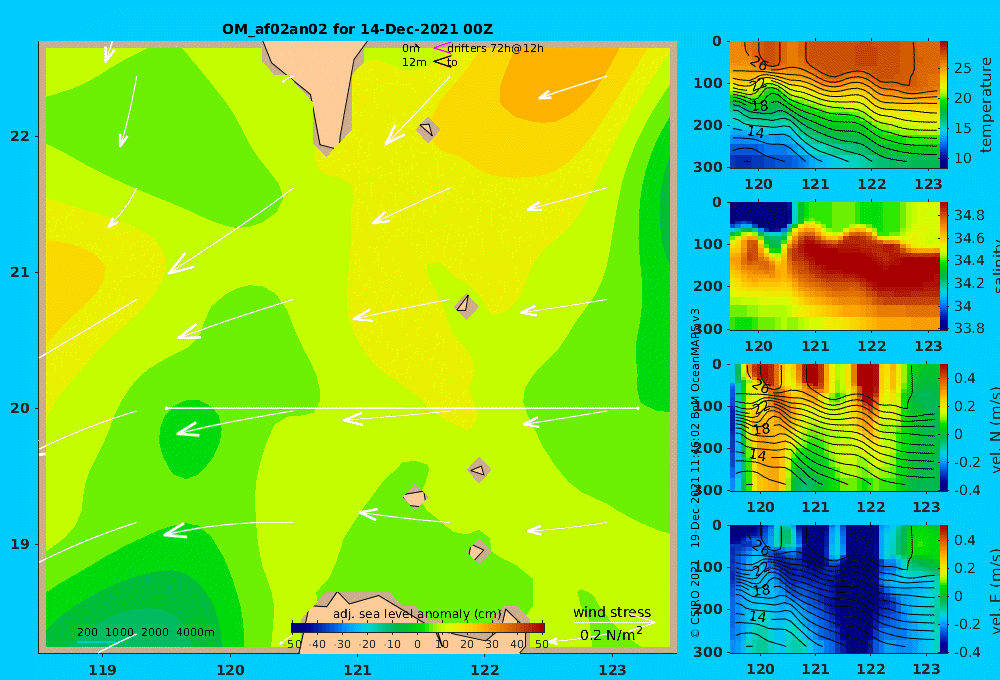Viewport: 1000px width, 680px height.
Task: Click longitude label 121 under temperature panel
Action: [x=815, y=184]
